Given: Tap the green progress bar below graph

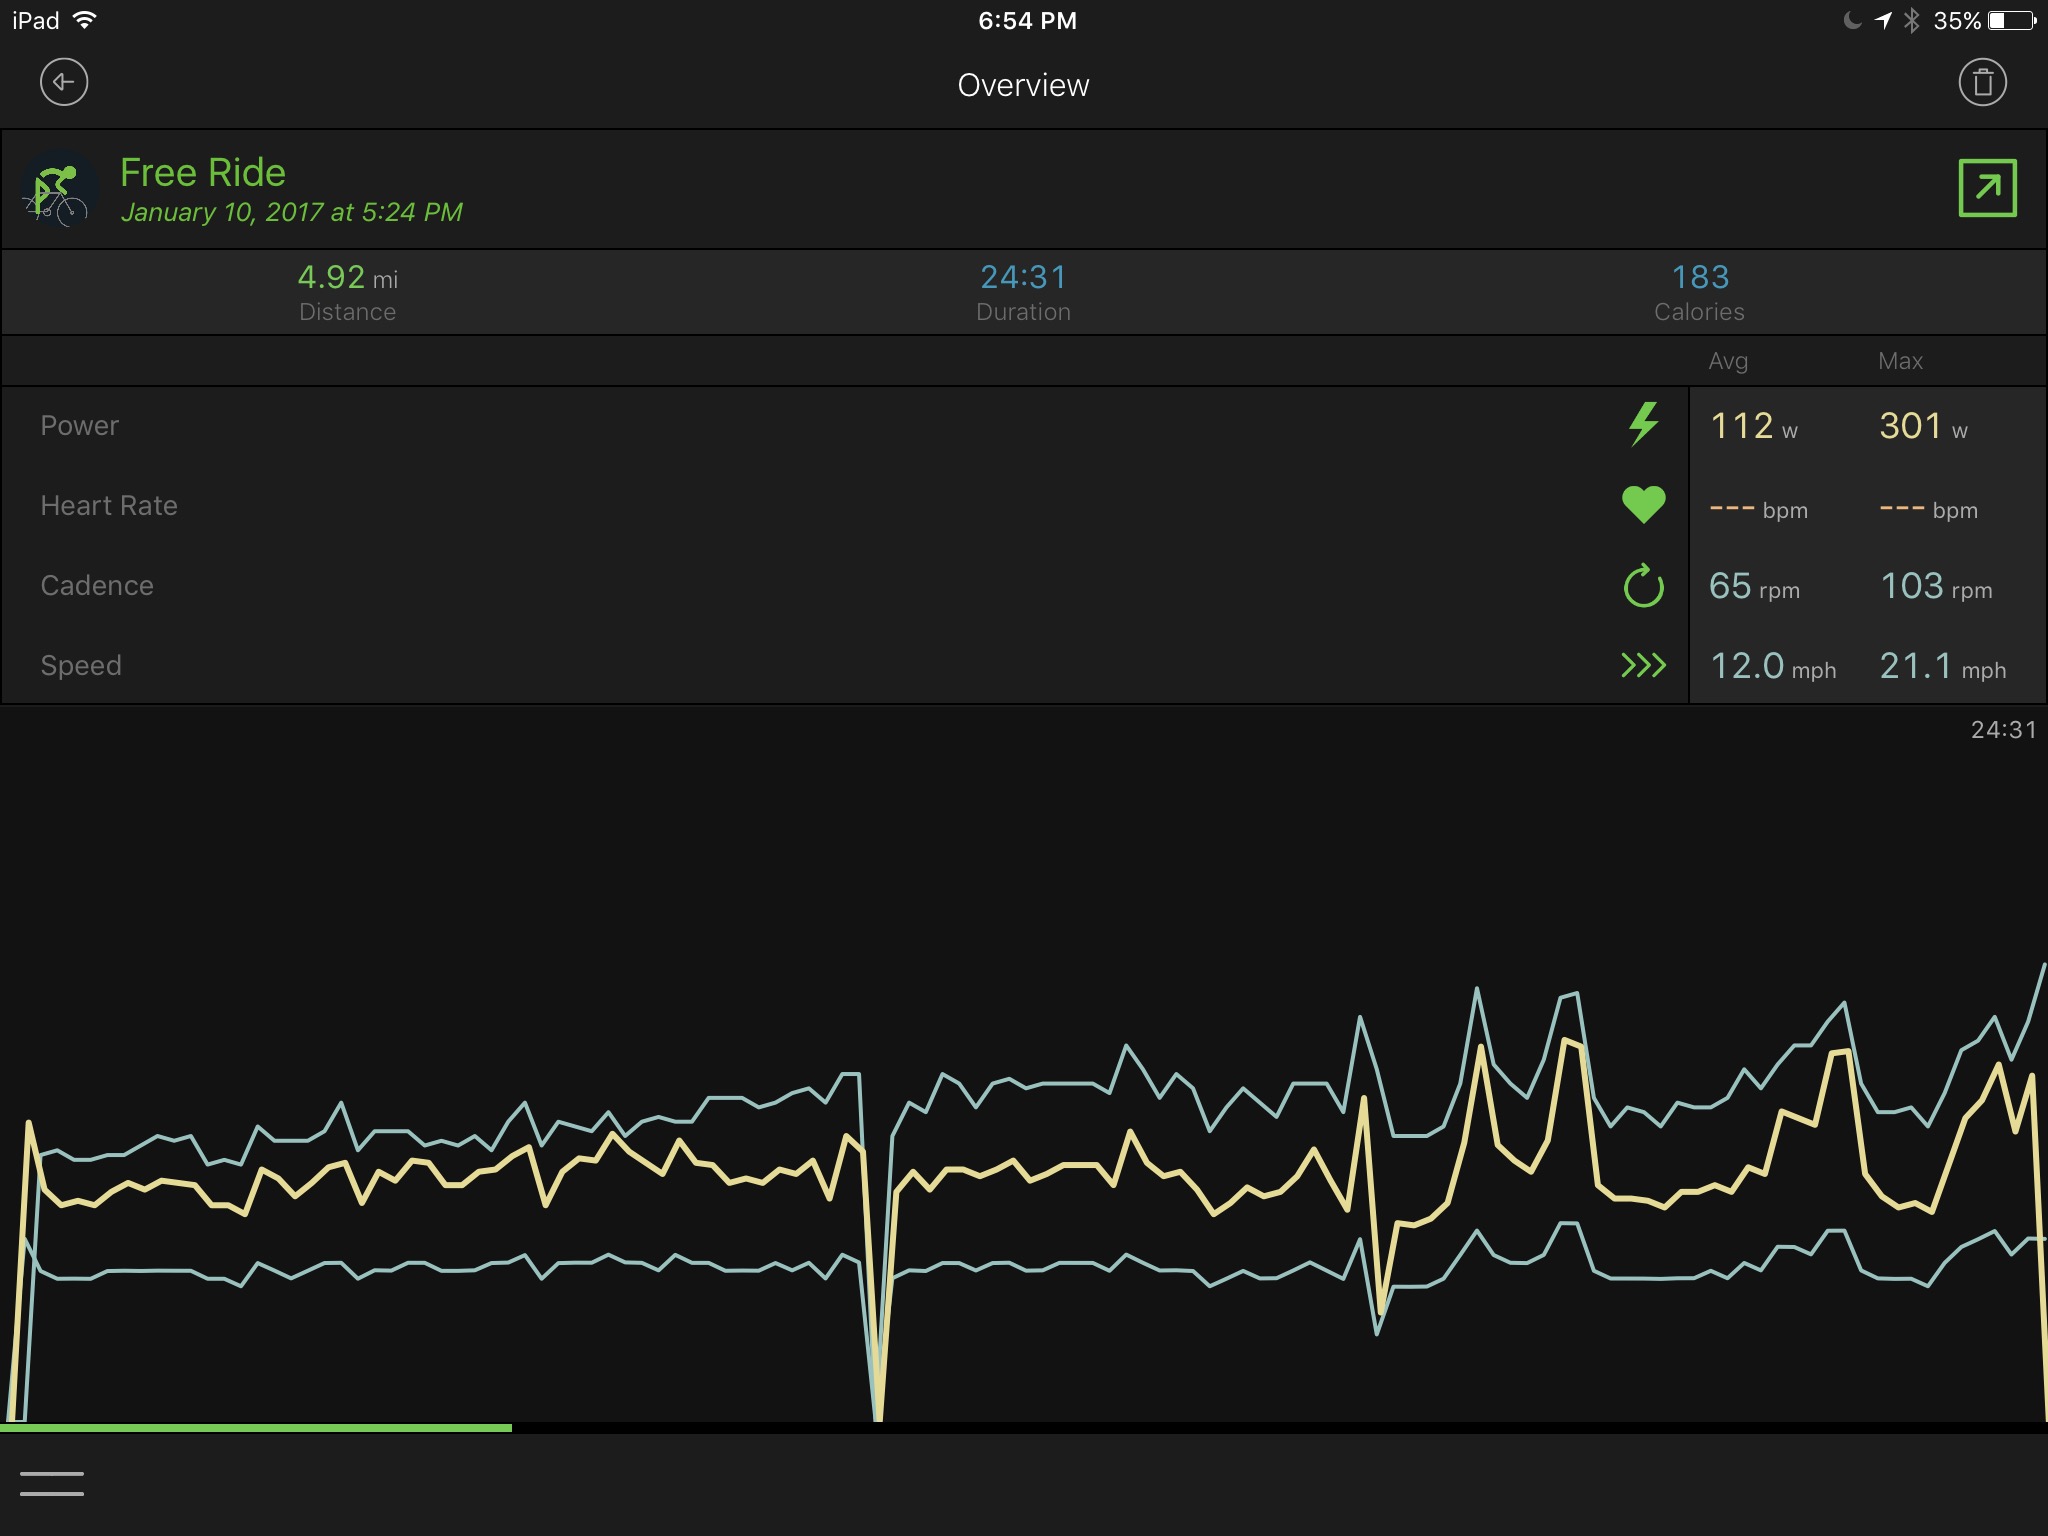Looking at the screenshot, I should (256, 1428).
